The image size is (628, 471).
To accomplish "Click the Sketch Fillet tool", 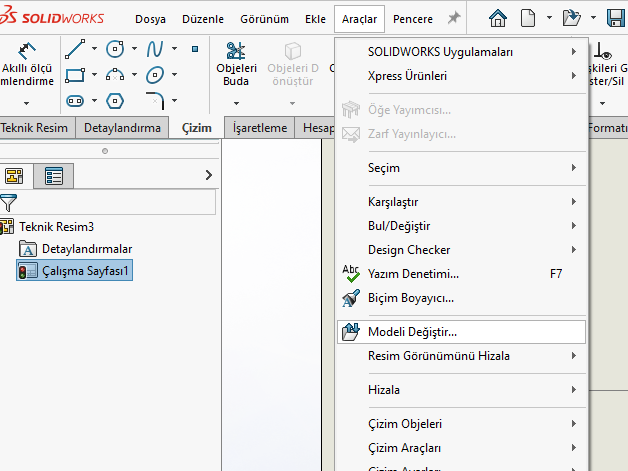I will click(155, 100).
